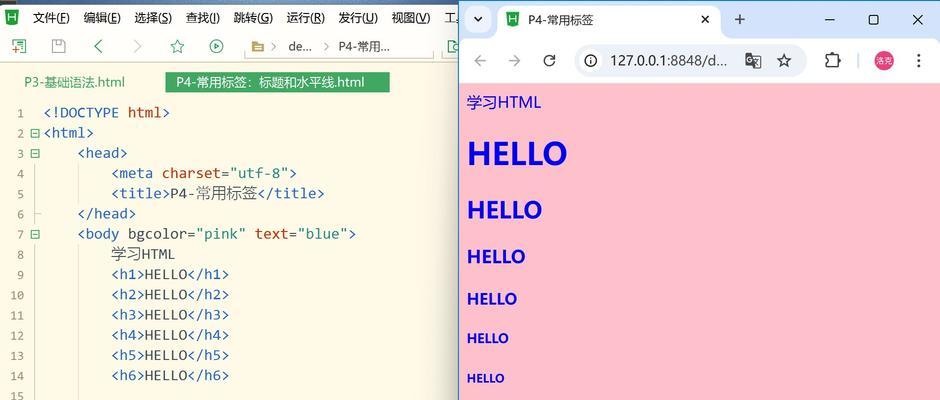
Task: Click 学习HTML text in the browser page
Action: 504,103
